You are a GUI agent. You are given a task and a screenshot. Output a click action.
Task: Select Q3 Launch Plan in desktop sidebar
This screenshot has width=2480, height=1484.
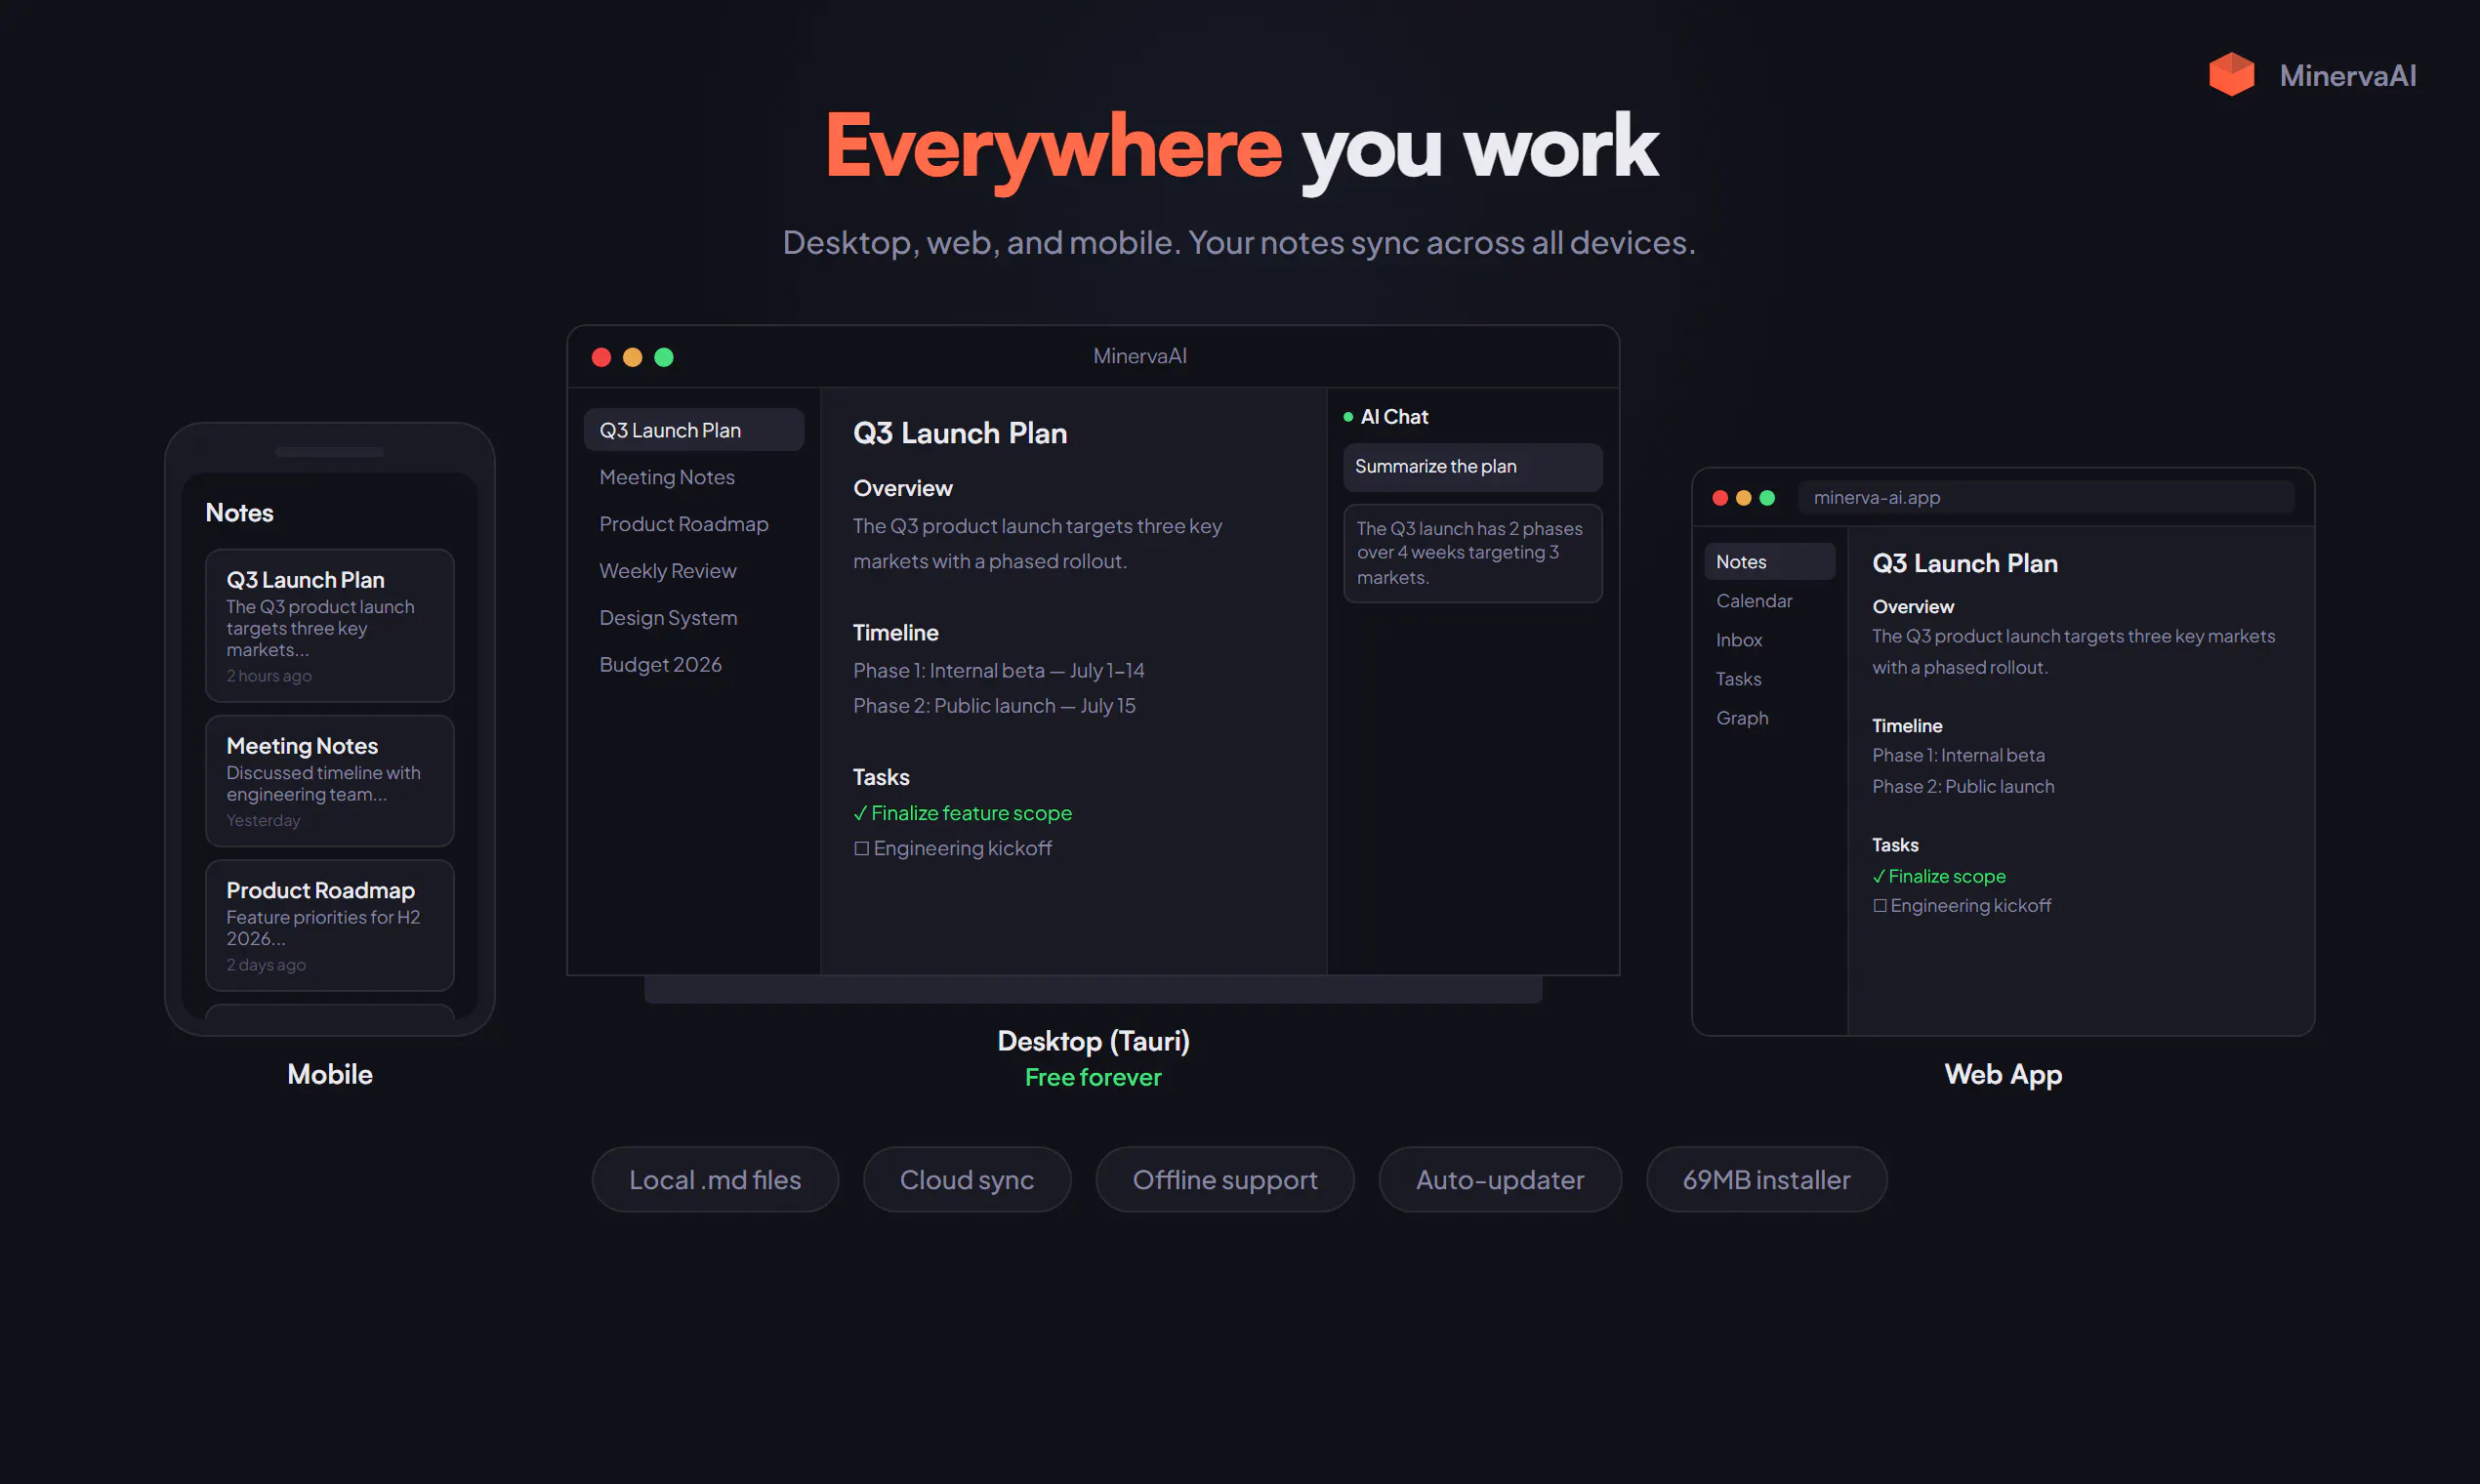tap(694, 430)
